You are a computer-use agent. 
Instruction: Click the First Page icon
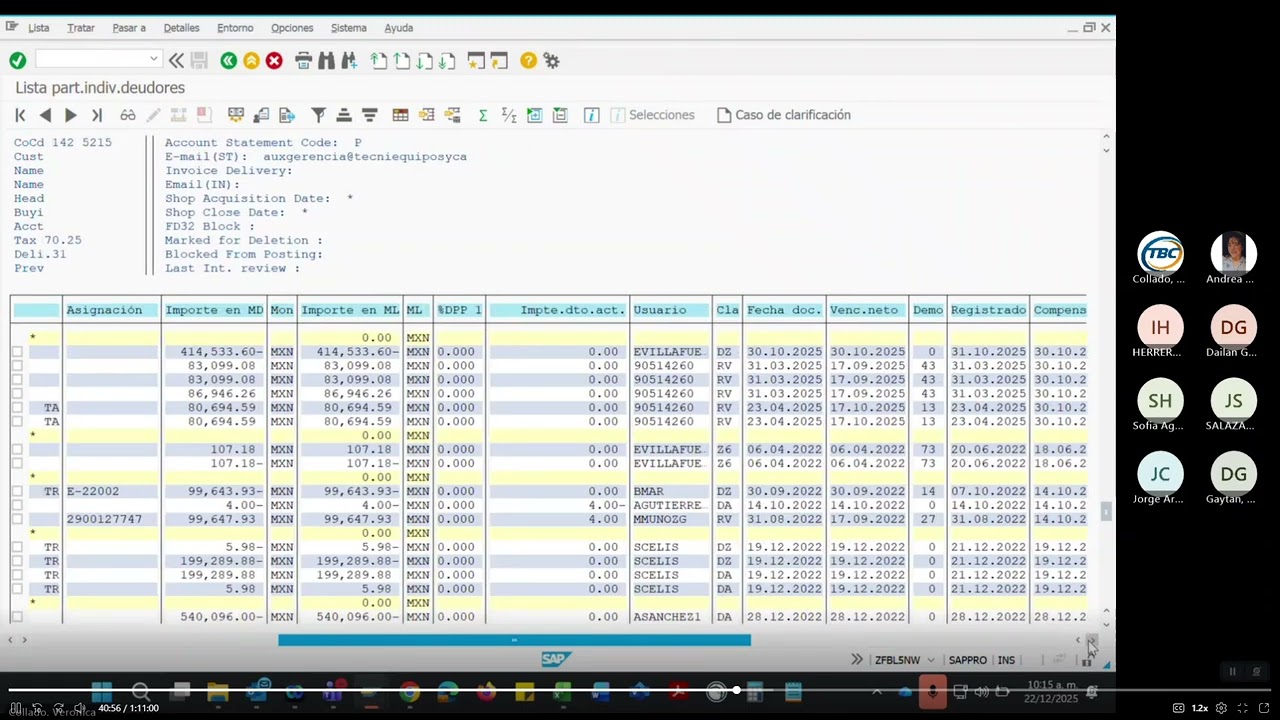[x=379, y=61]
